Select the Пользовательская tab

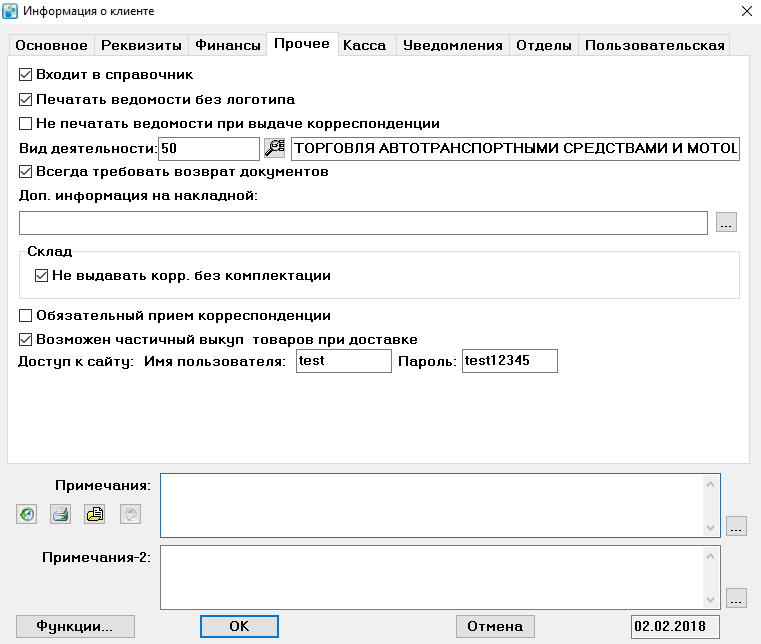pyautogui.click(x=654, y=45)
